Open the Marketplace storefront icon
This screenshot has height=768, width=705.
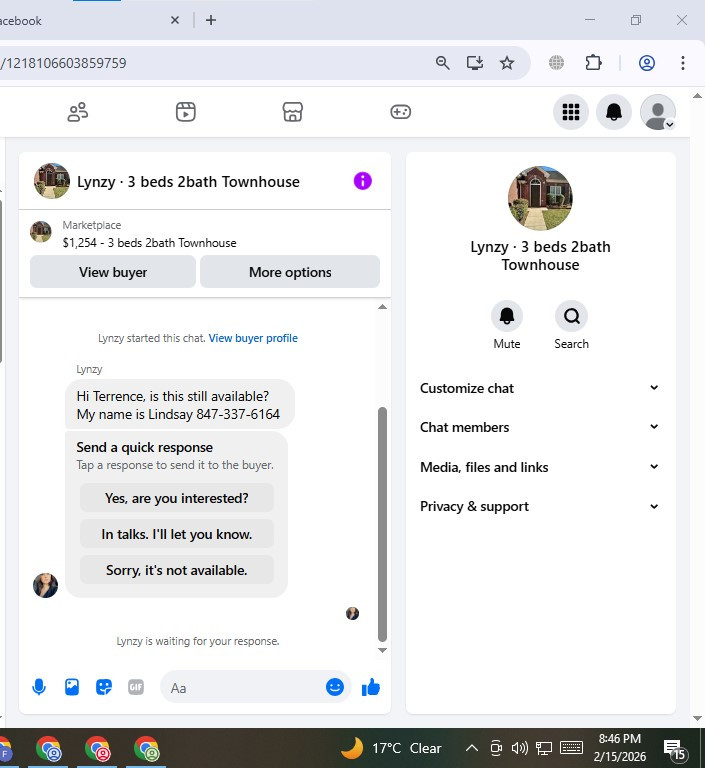(292, 112)
